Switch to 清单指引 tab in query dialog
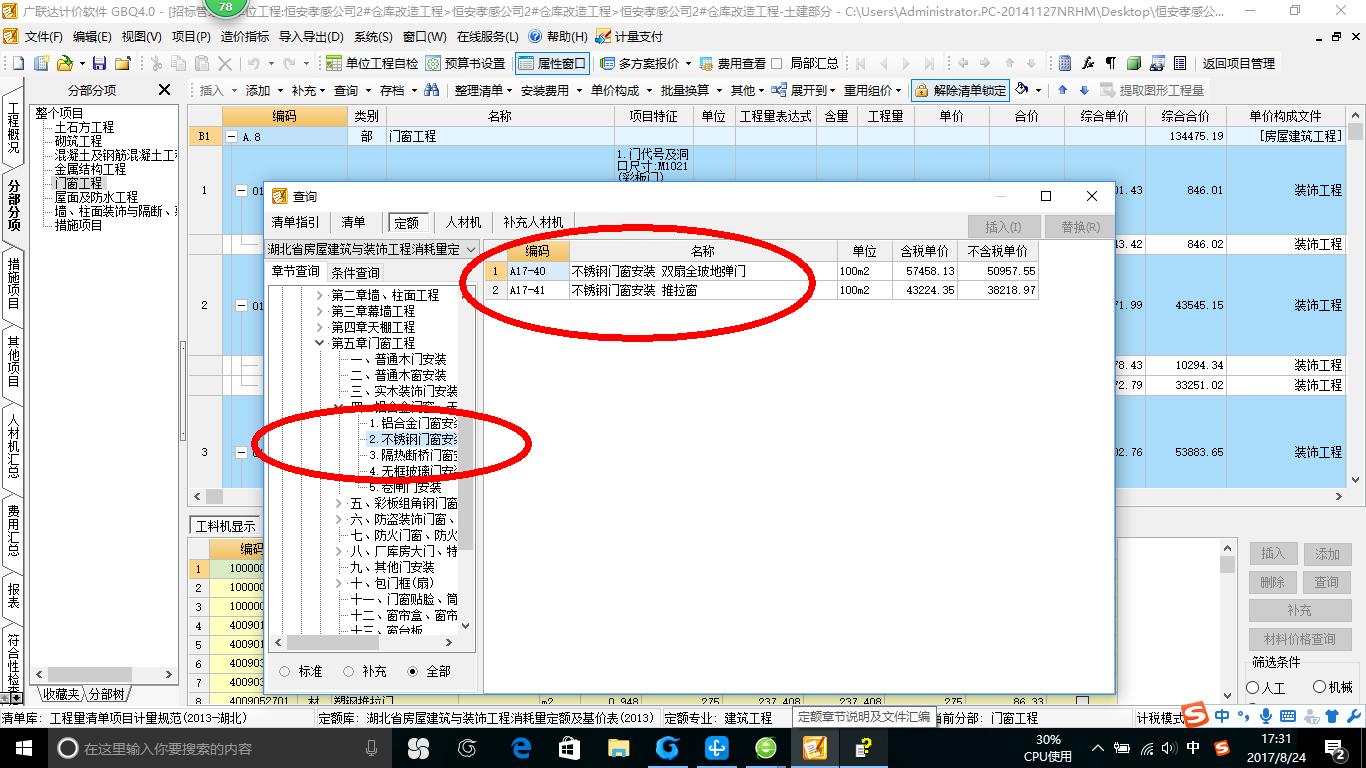 coord(296,222)
